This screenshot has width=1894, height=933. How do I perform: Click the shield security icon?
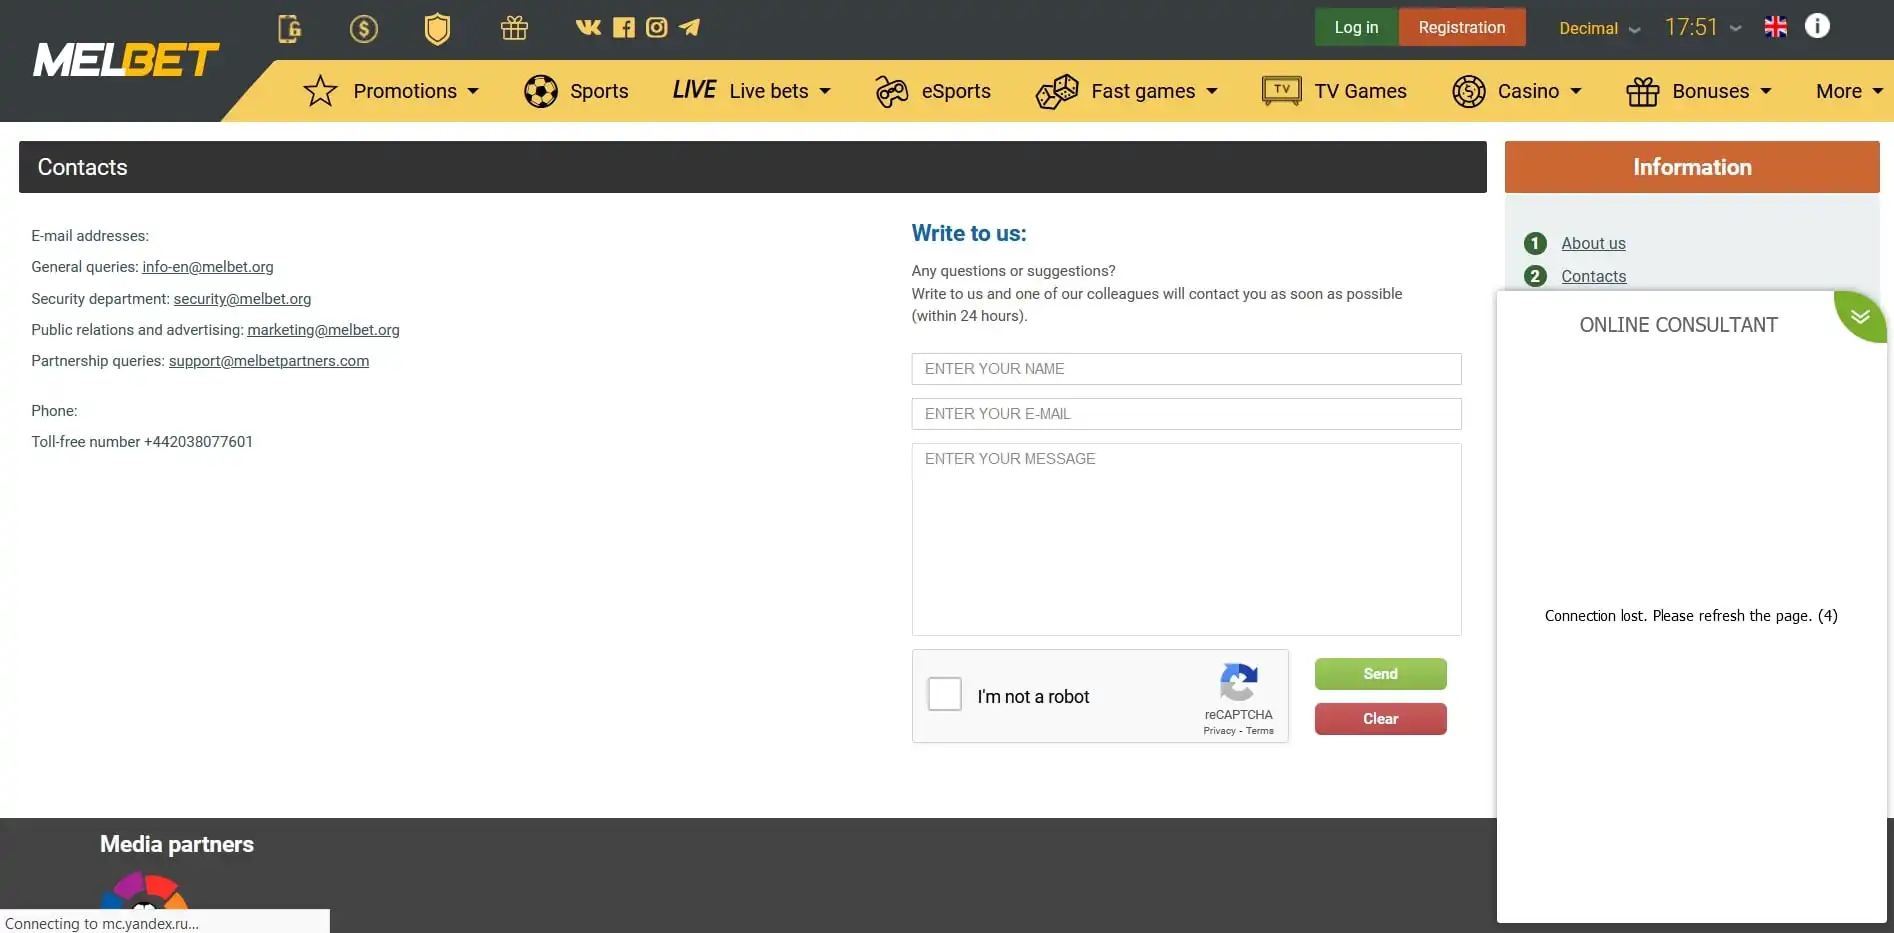(x=437, y=28)
